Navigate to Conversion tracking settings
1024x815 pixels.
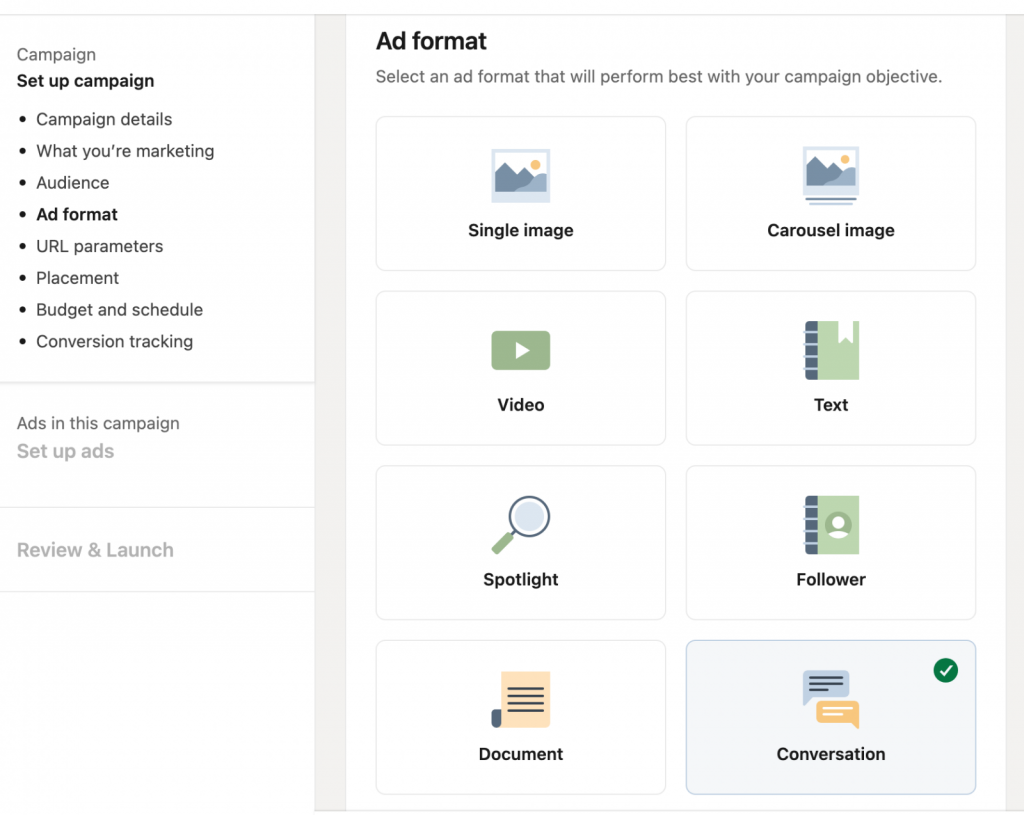pos(114,341)
